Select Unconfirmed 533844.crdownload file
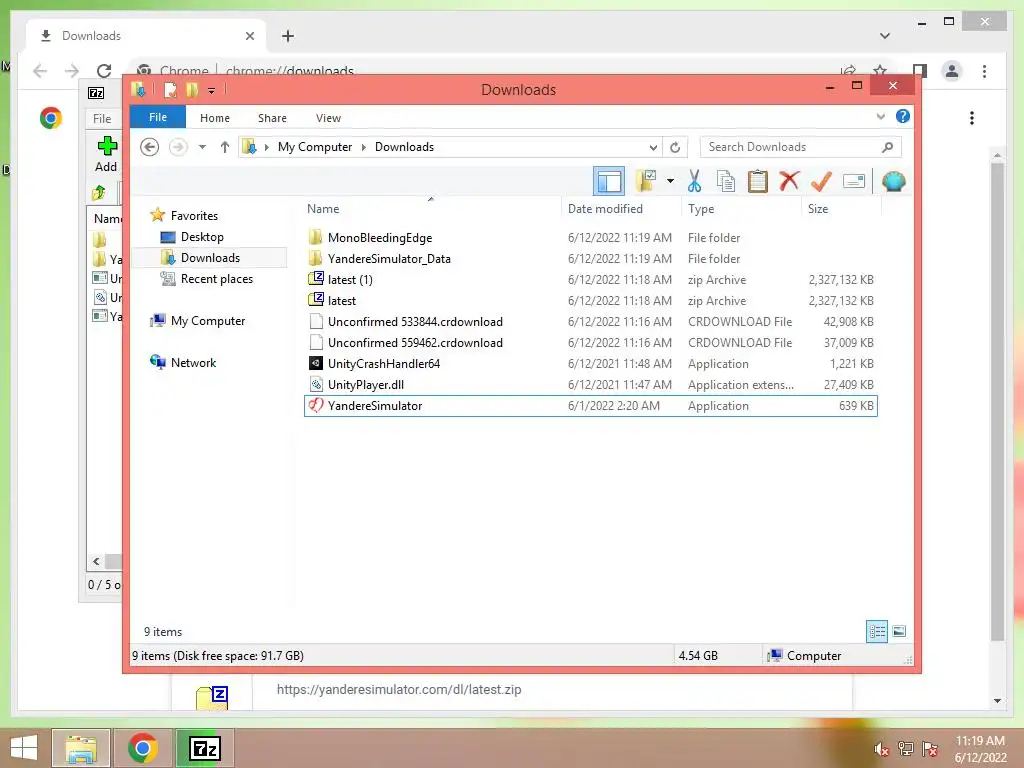The height and width of the screenshot is (768, 1024). [590, 321]
